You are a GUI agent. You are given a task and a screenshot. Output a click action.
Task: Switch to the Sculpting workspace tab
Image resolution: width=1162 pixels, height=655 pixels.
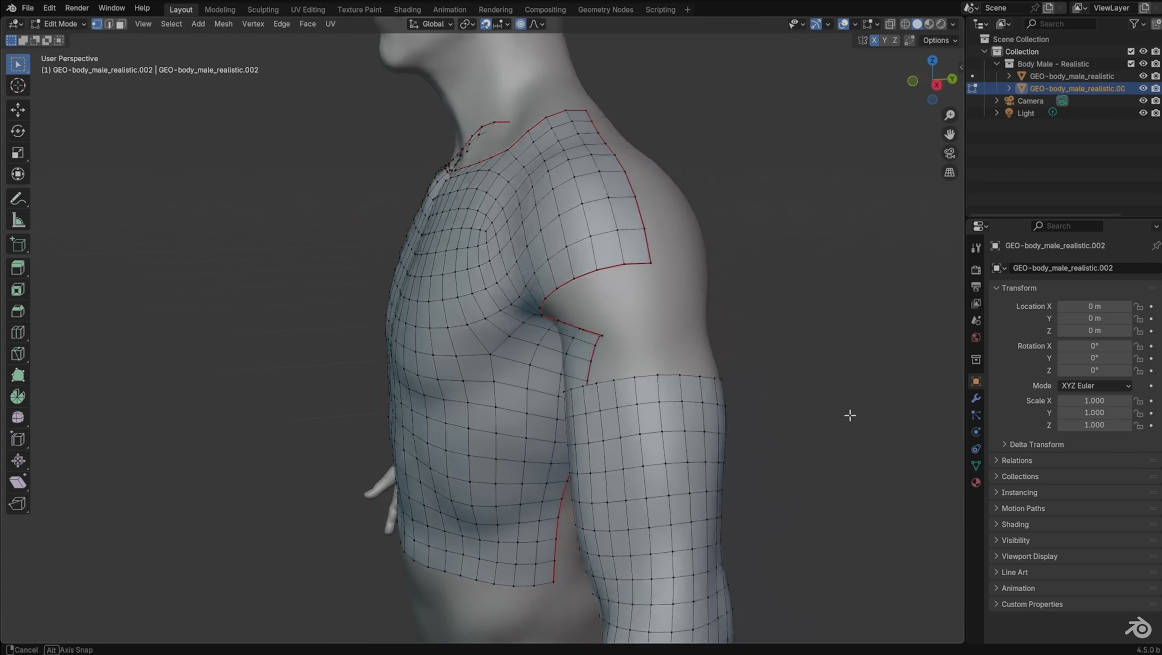[262, 9]
